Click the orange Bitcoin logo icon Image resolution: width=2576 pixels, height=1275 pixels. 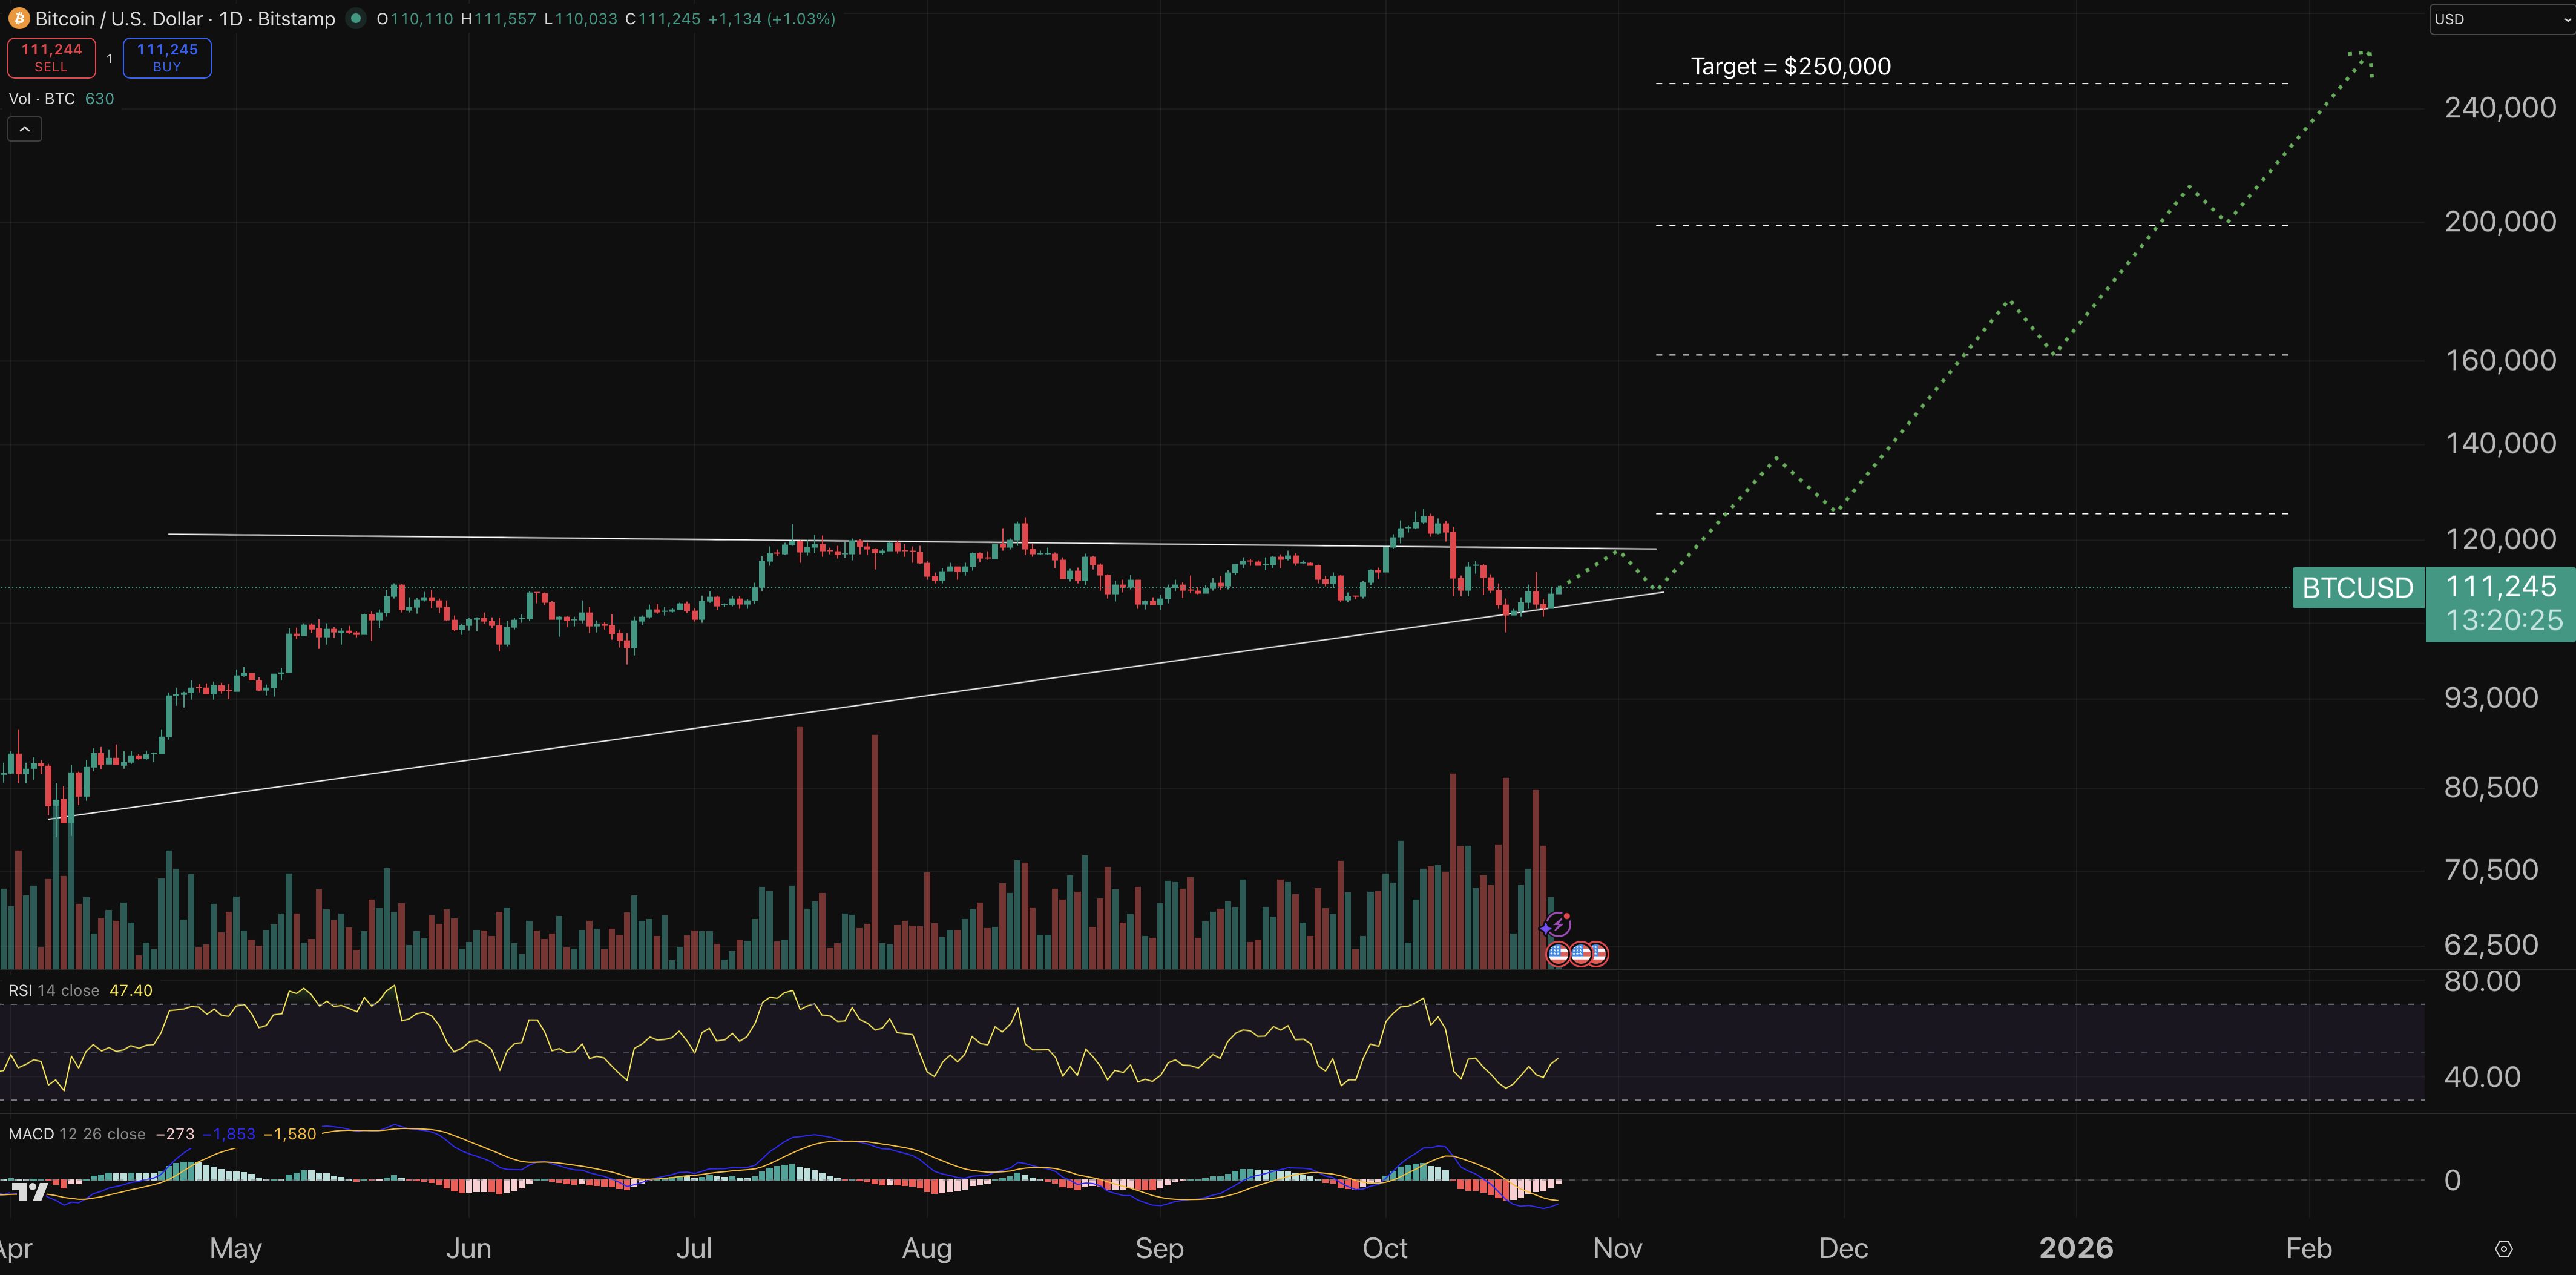18,19
